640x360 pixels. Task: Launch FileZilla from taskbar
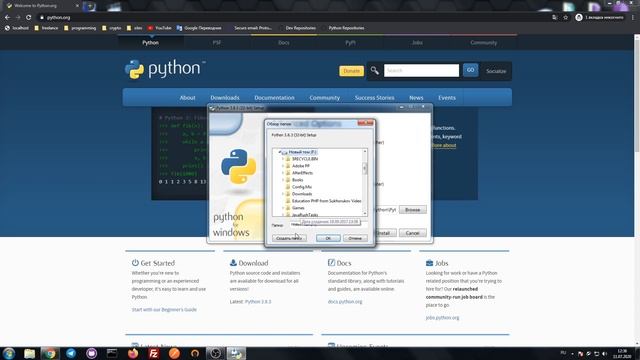click(153, 353)
